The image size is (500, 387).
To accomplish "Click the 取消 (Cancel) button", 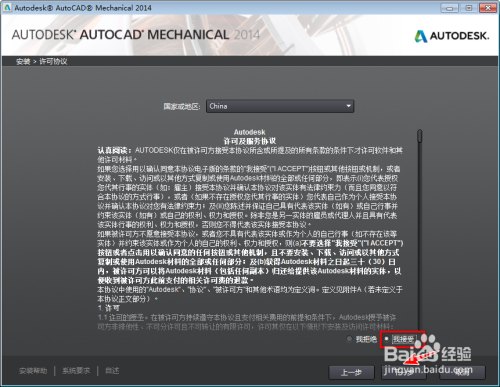I will pos(462,372).
